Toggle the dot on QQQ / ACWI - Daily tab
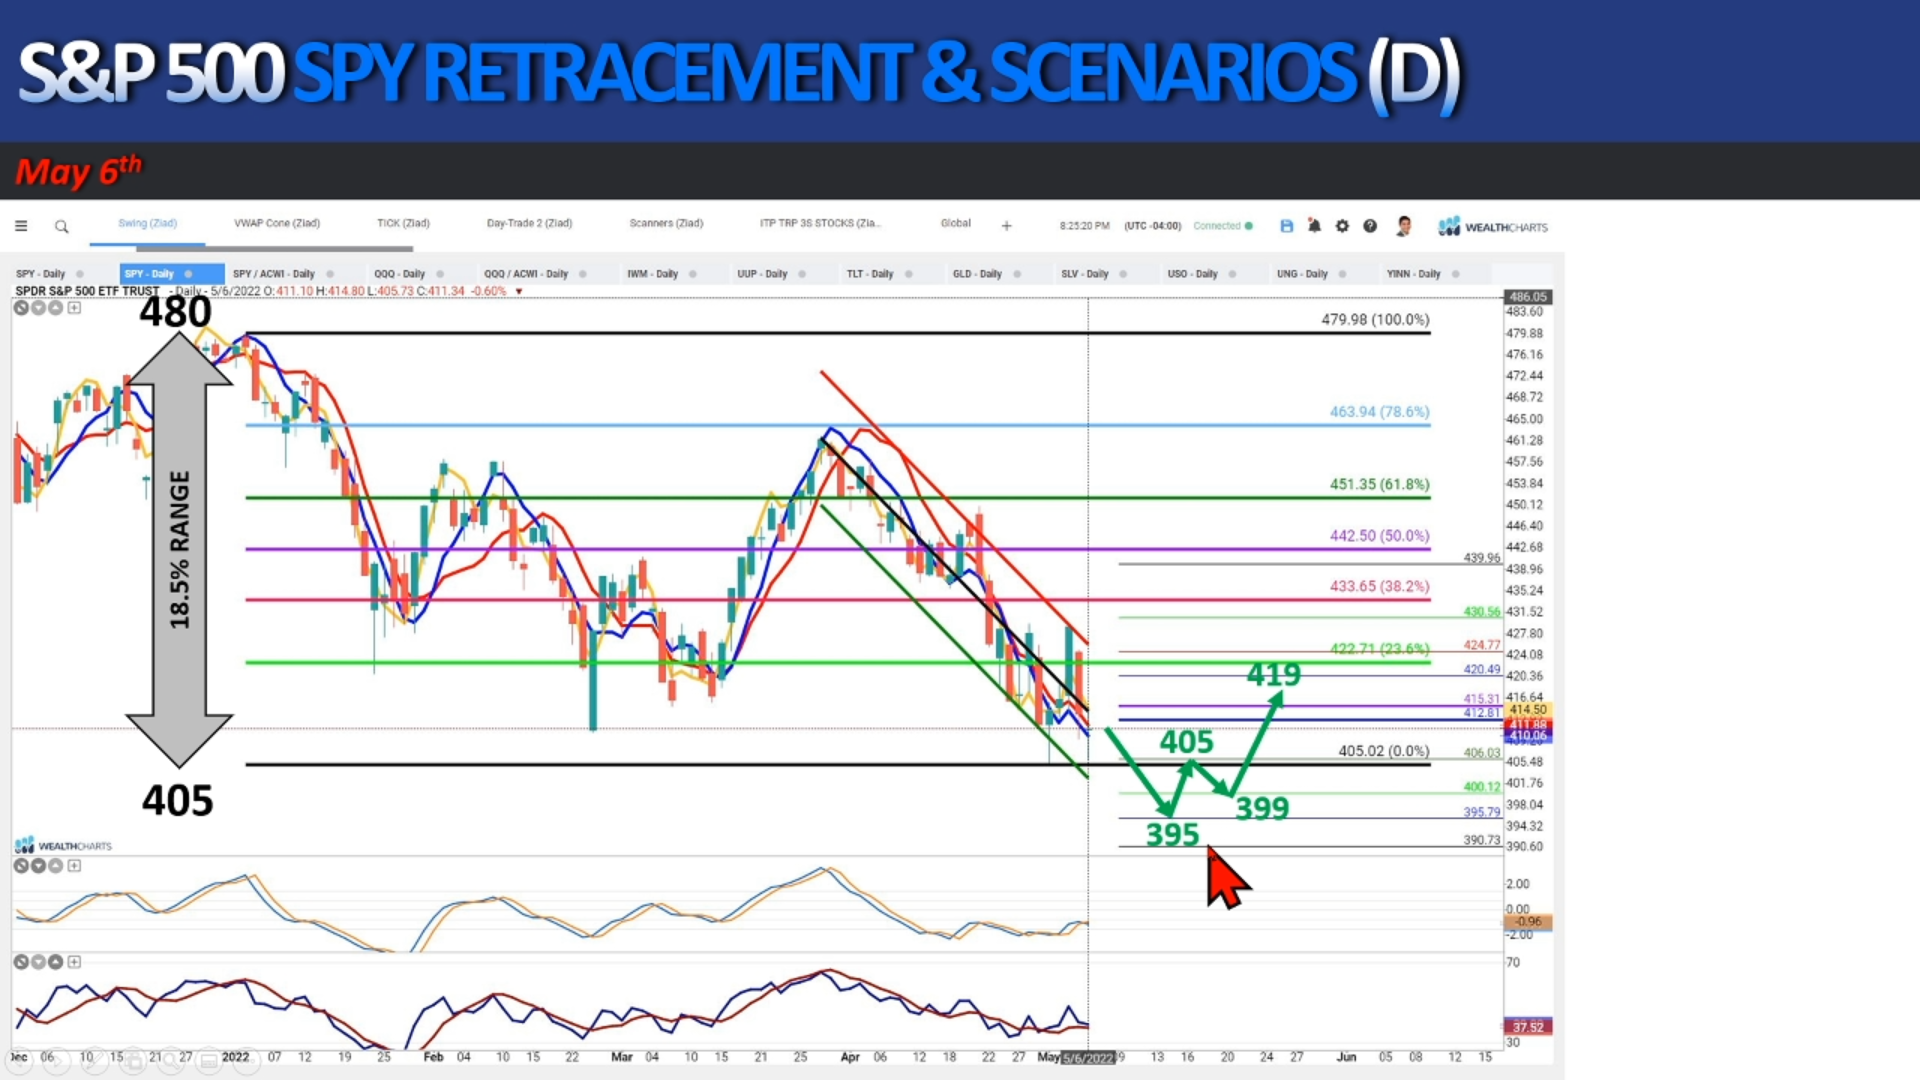The height and width of the screenshot is (1080, 1920). coord(583,274)
